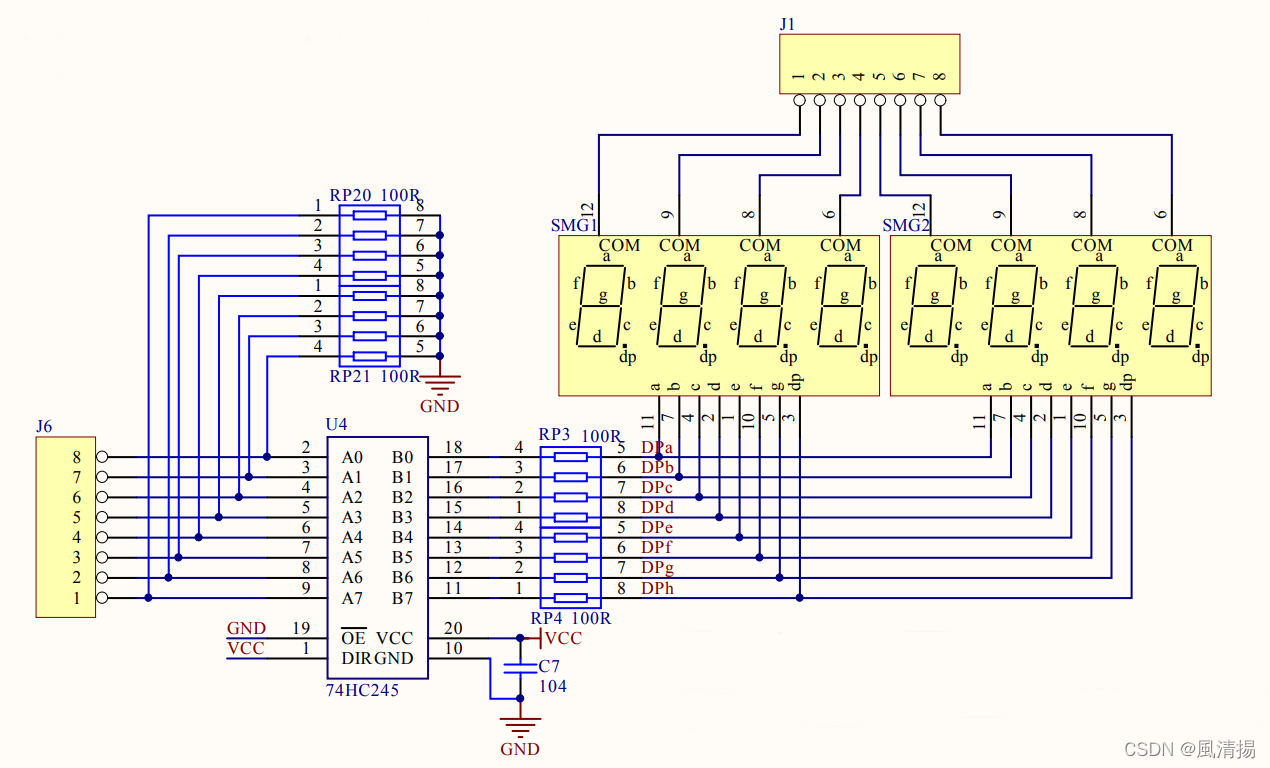This screenshot has height=768, width=1270.
Task: Click the DPf net label
Action: pos(657,547)
